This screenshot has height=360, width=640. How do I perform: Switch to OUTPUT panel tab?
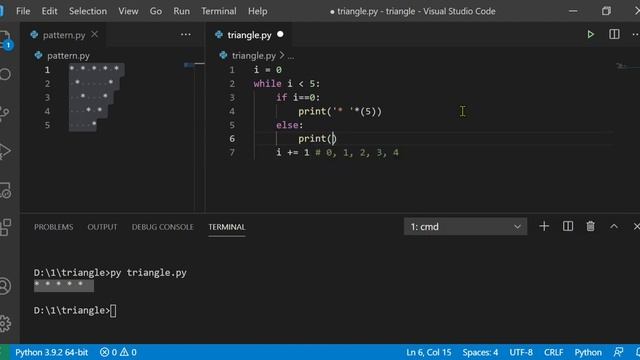[102, 227]
